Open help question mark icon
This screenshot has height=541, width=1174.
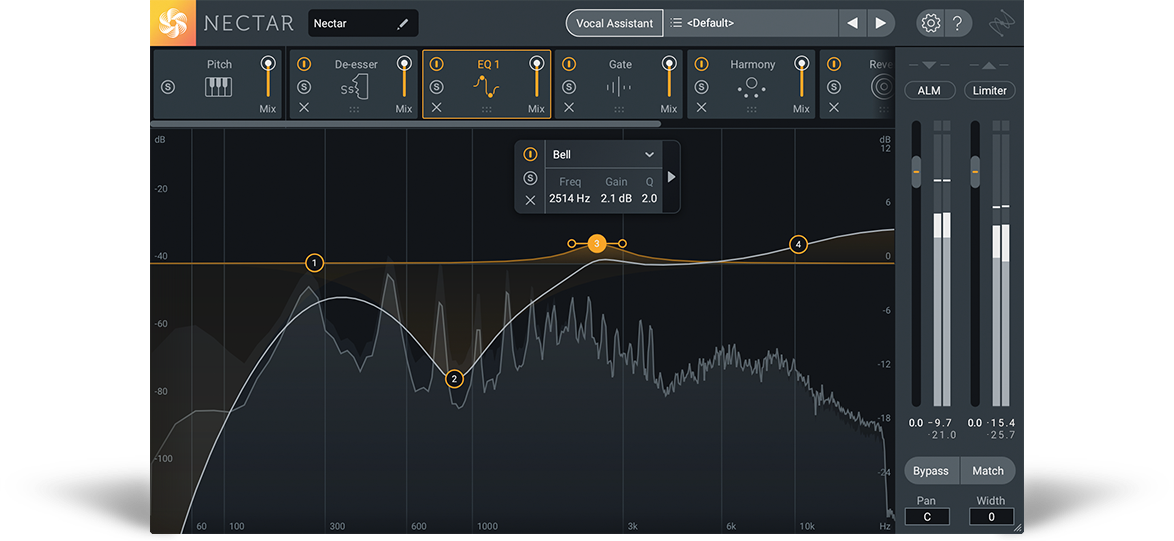(x=958, y=23)
